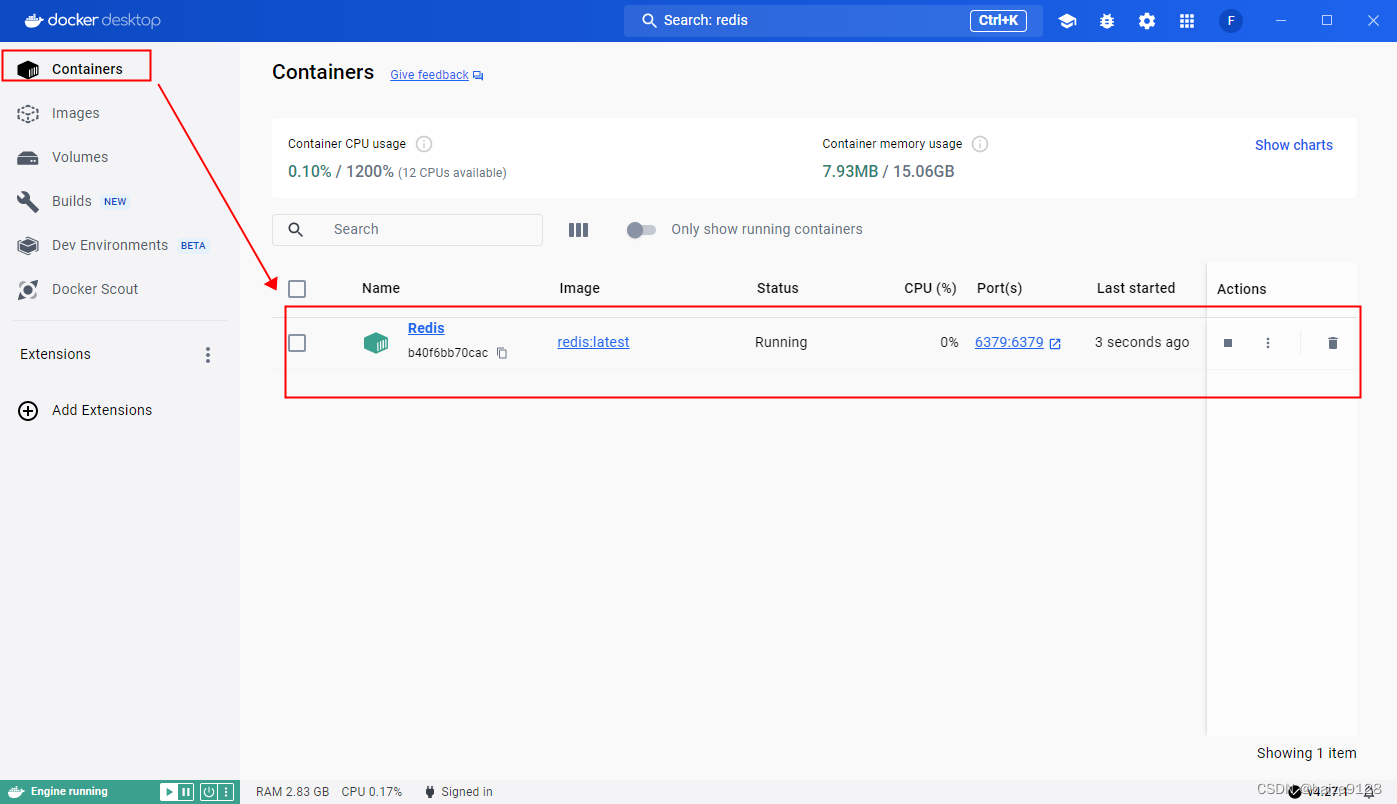The image size is (1397, 804).
Task: Focus the containers Search field
Action: (407, 230)
